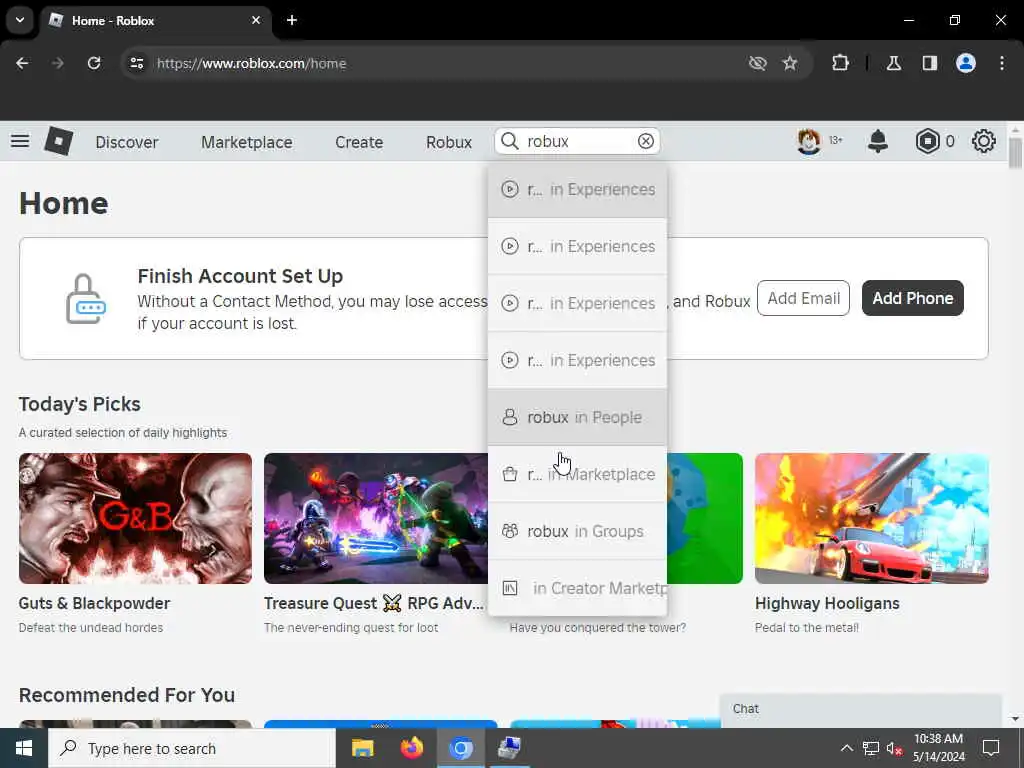
Task: Show hidden system tray icons
Action: point(846,748)
